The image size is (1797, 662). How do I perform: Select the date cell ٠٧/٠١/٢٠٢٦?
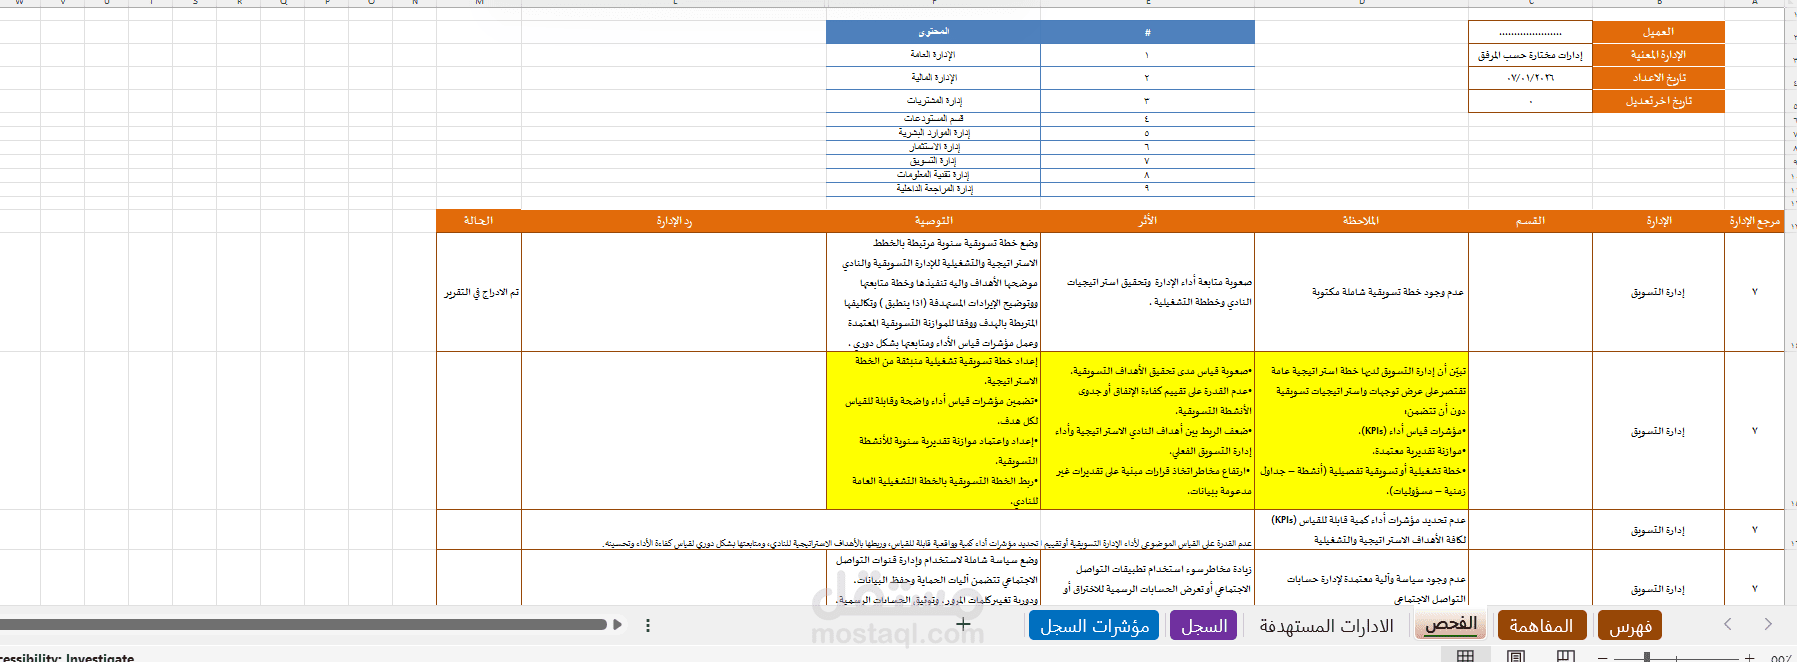tap(1530, 78)
